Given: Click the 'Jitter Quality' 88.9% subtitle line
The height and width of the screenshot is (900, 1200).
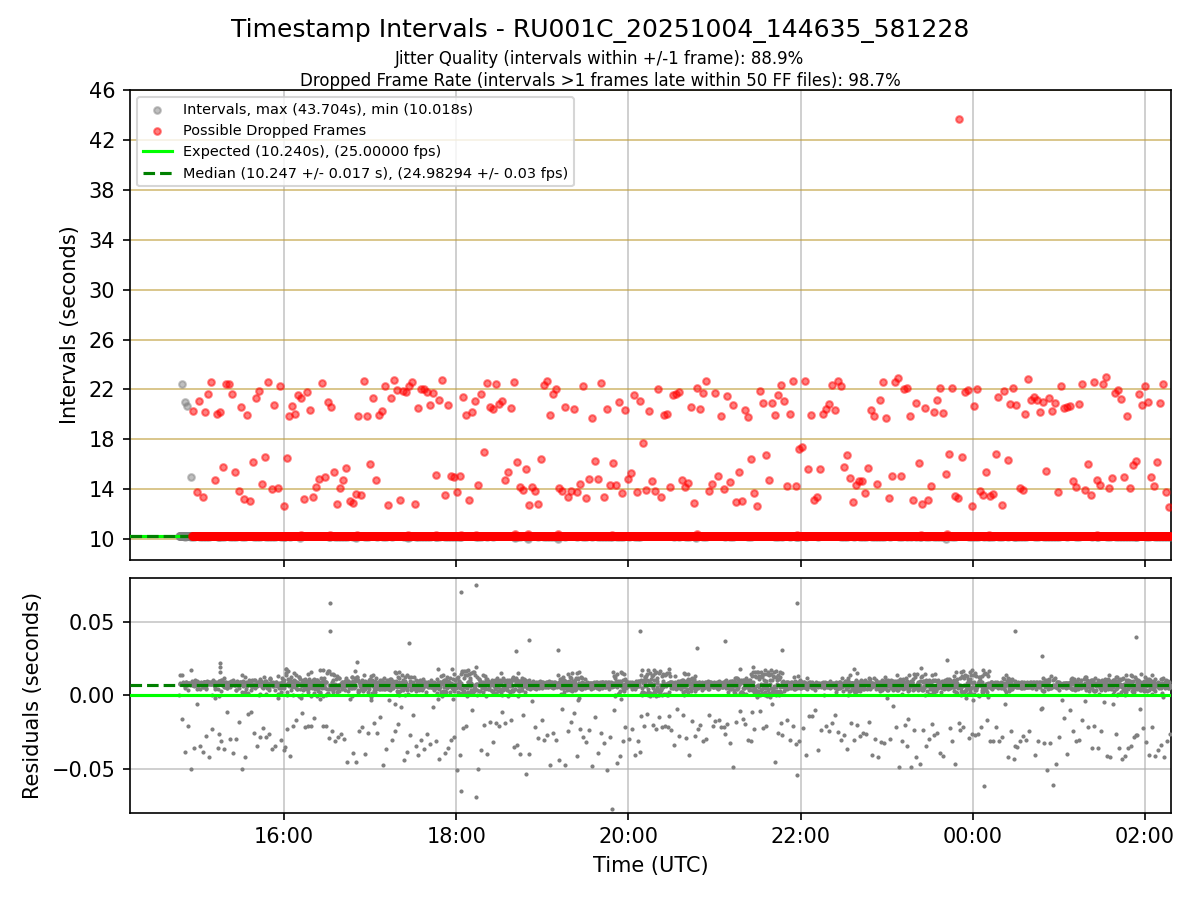Looking at the screenshot, I should [599, 58].
